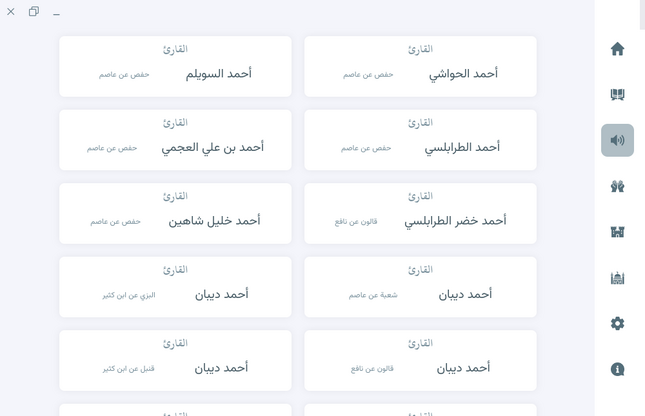Open أحمد ديبان قنبل عن ابن كثير

coord(175,360)
